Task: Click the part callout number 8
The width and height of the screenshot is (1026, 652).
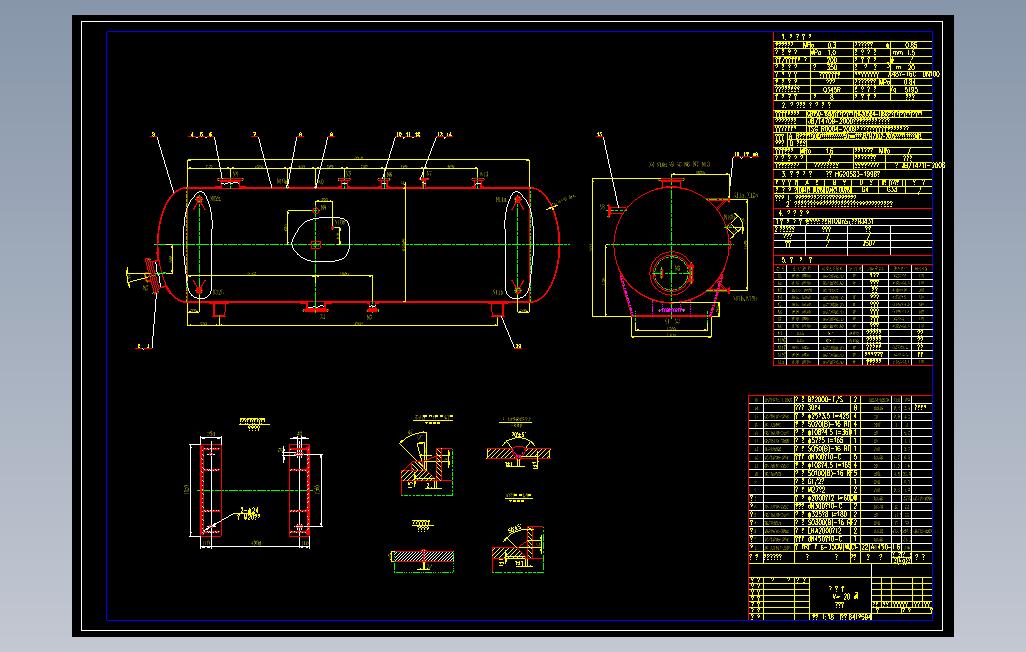Action: click(x=300, y=135)
